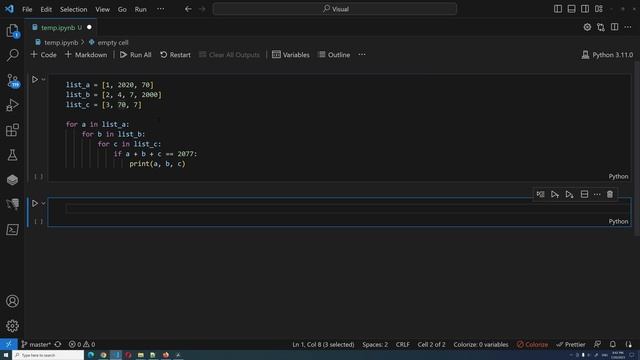Screen dimensions: 640x360
Task: Open the git compare changes icon
Action: pyautogui.click(x=601, y=27)
